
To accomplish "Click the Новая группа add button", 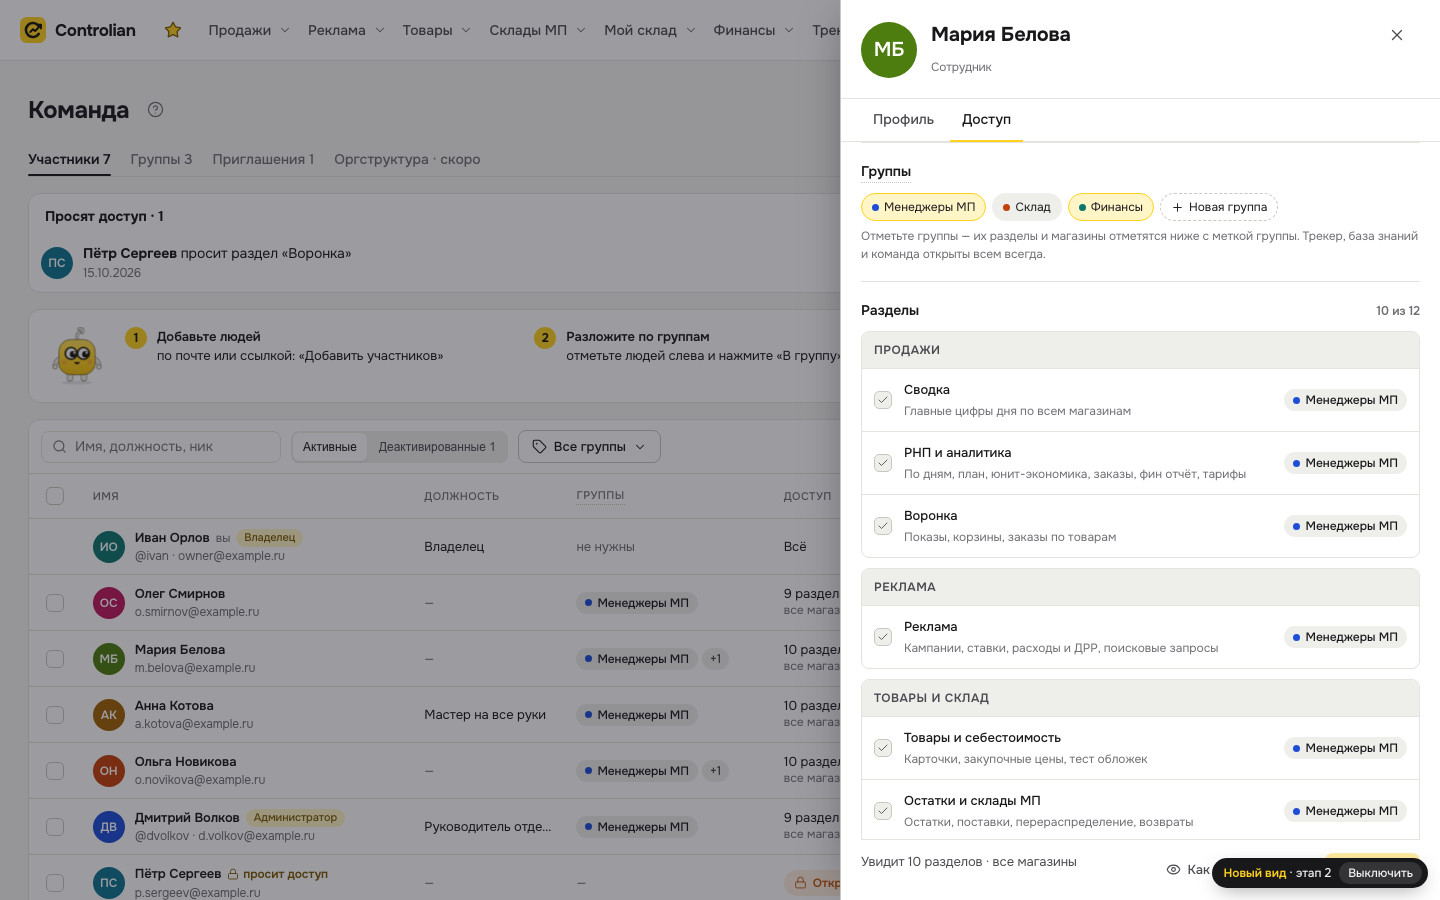I will tap(1219, 207).
